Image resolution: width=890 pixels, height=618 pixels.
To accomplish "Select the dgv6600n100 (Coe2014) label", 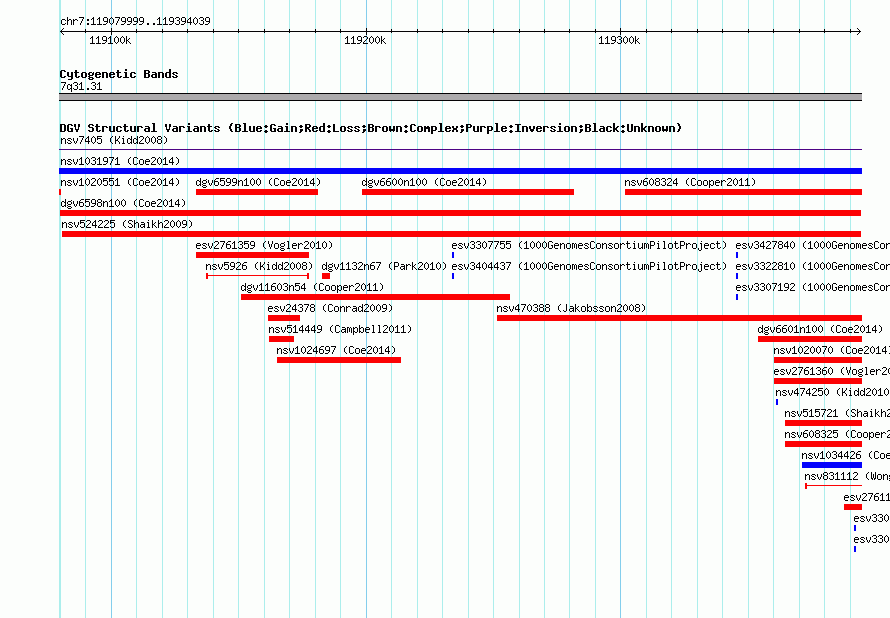I will click(x=424, y=182).
